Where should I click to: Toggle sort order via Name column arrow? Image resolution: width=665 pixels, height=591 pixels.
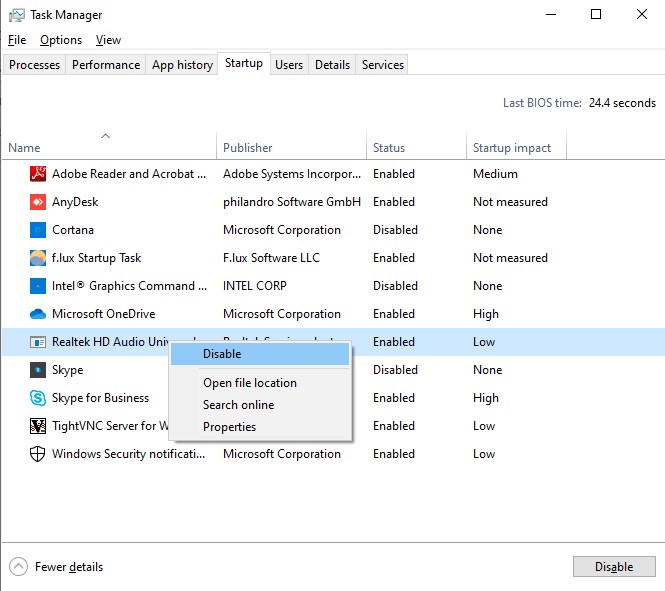[x=106, y=136]
